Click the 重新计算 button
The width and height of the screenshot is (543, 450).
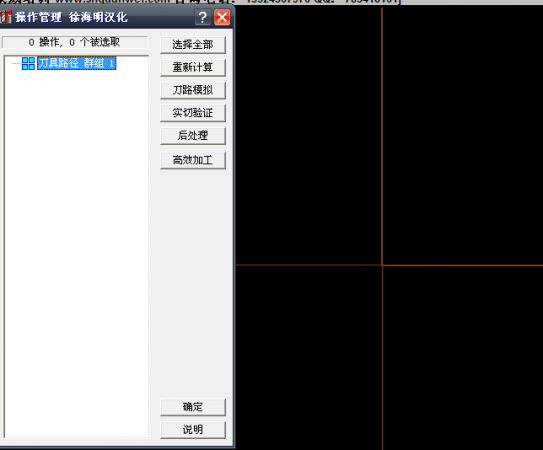click(193, 67)
